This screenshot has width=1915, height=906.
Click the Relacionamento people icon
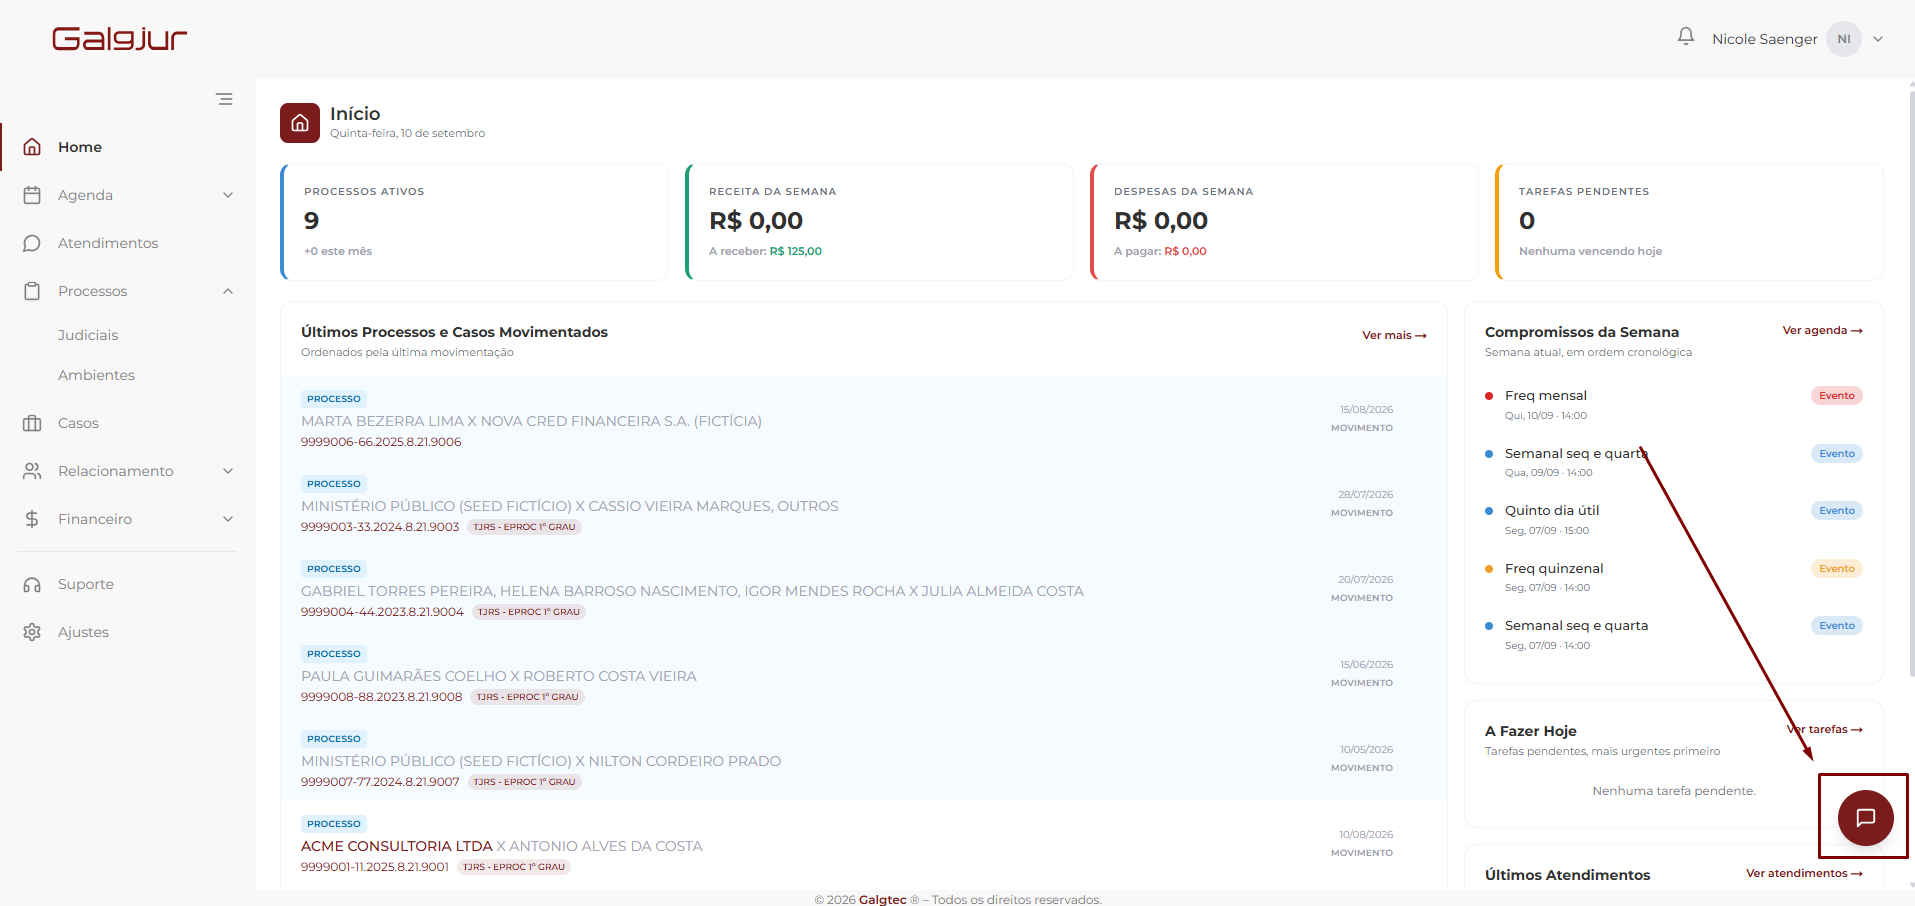(x=32, y=471)
